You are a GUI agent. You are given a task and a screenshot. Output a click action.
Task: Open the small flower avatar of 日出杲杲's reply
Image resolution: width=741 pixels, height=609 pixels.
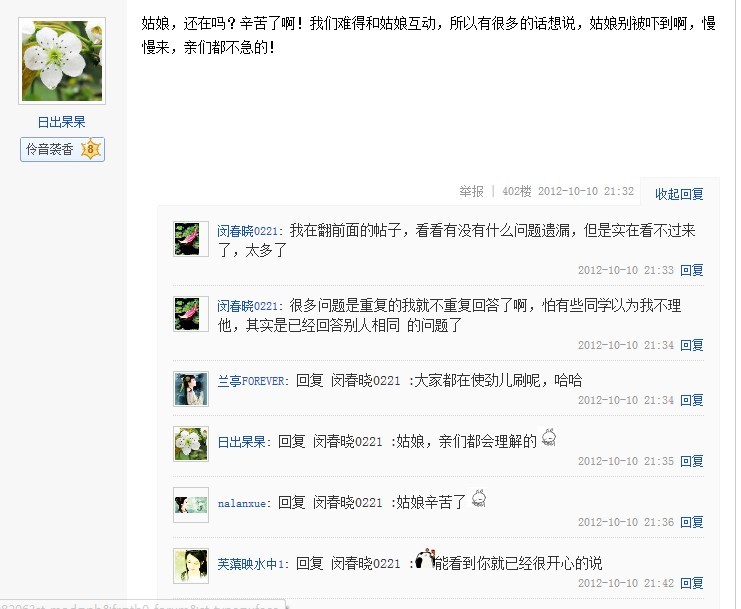pyautogui.click(x=191, y=444)
